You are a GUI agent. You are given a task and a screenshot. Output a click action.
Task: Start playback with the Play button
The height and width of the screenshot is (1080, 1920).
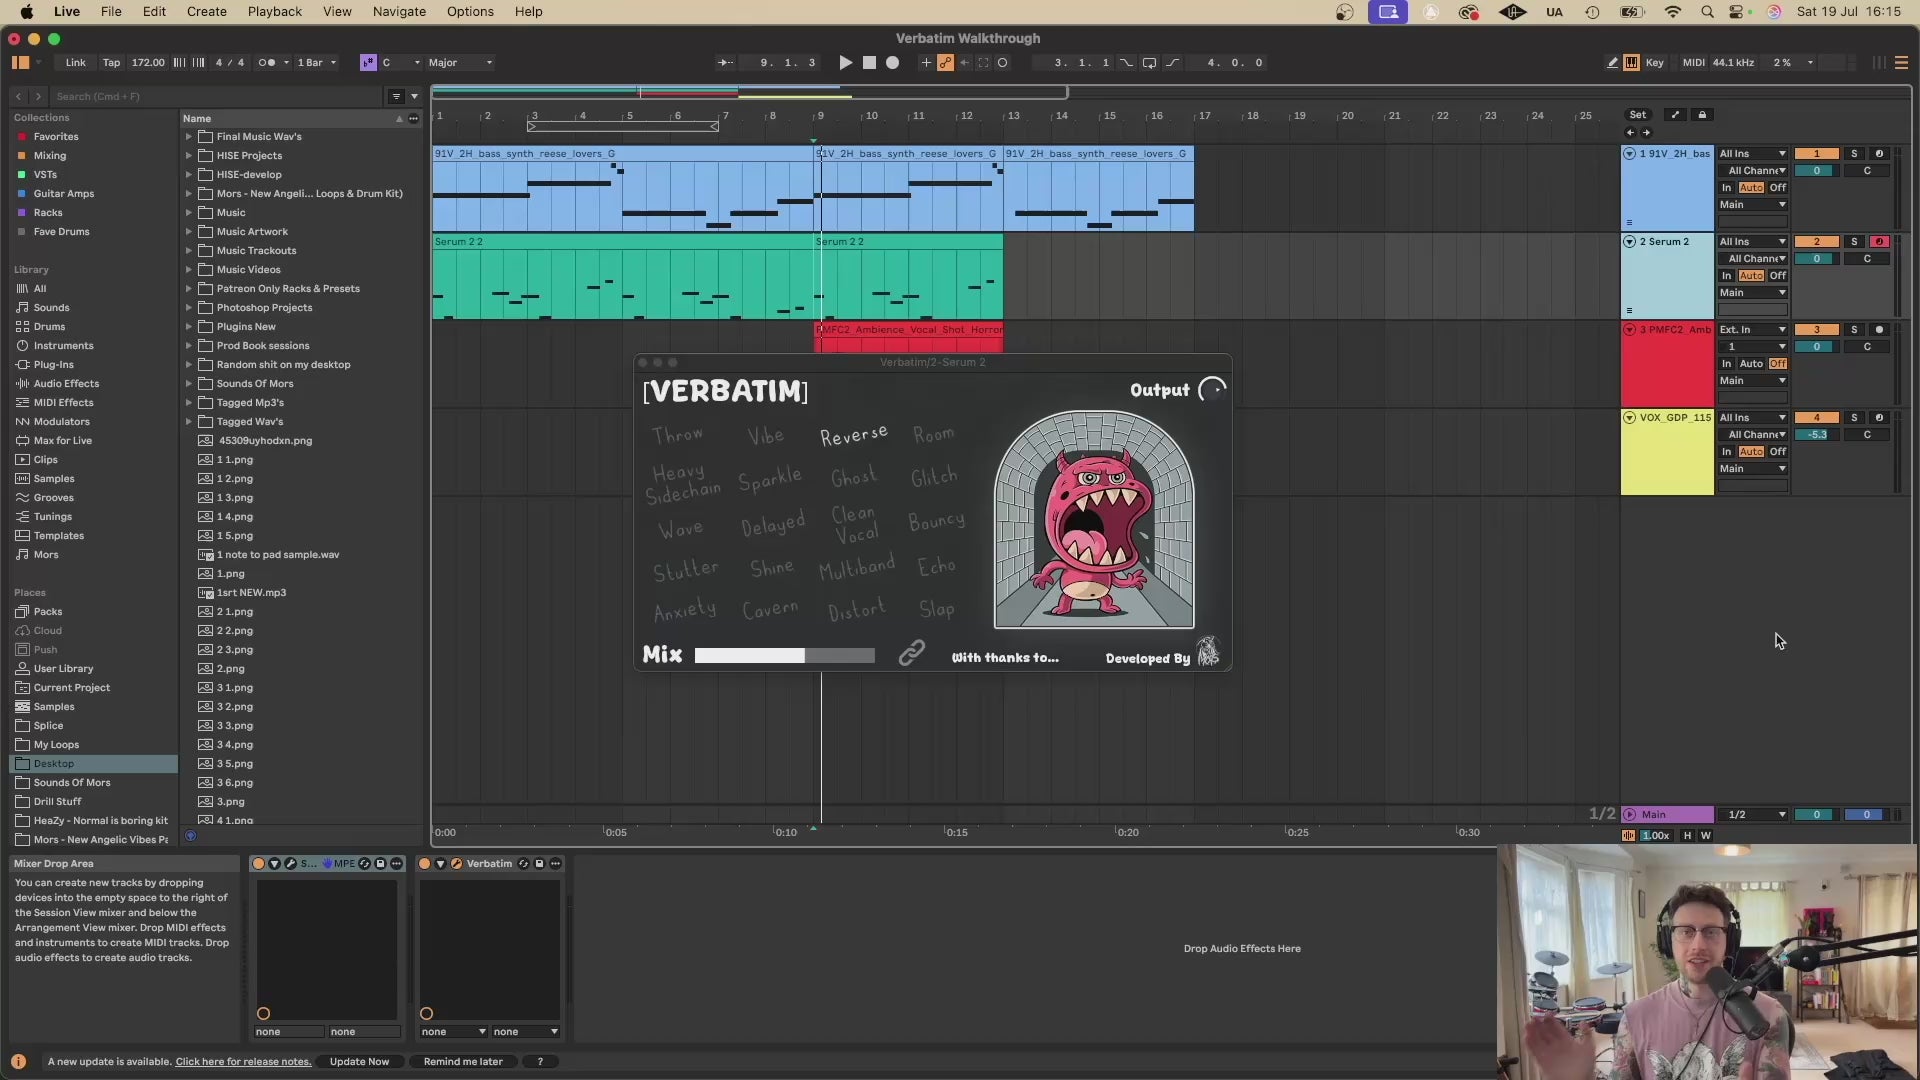click(846, 63)
